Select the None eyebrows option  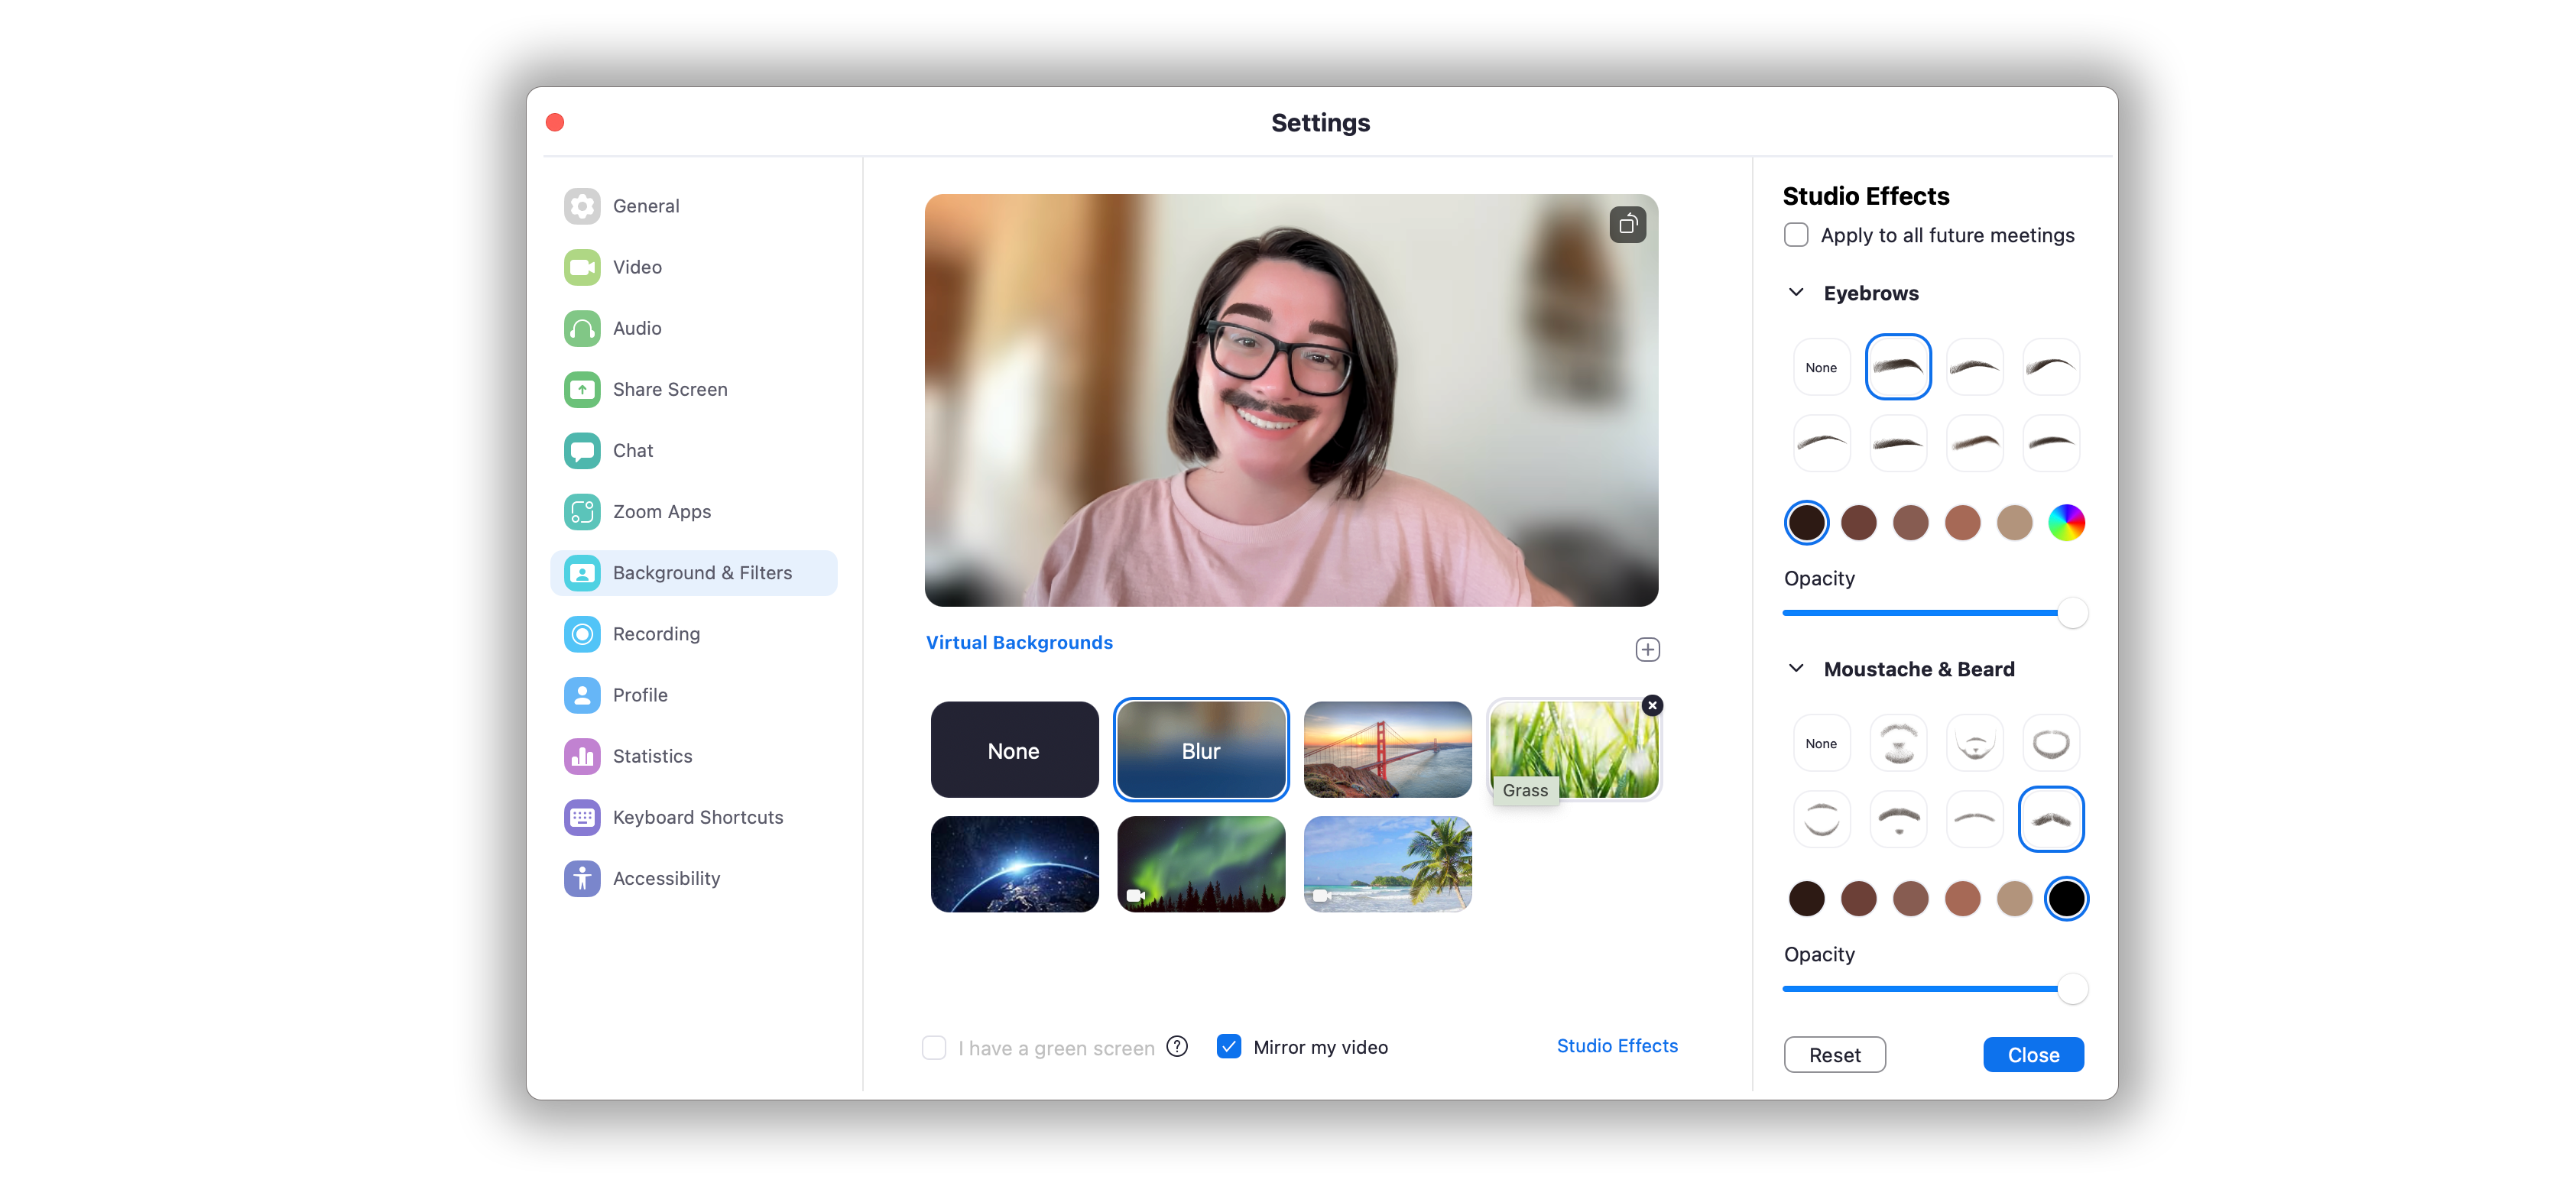tap(1821, 367)
